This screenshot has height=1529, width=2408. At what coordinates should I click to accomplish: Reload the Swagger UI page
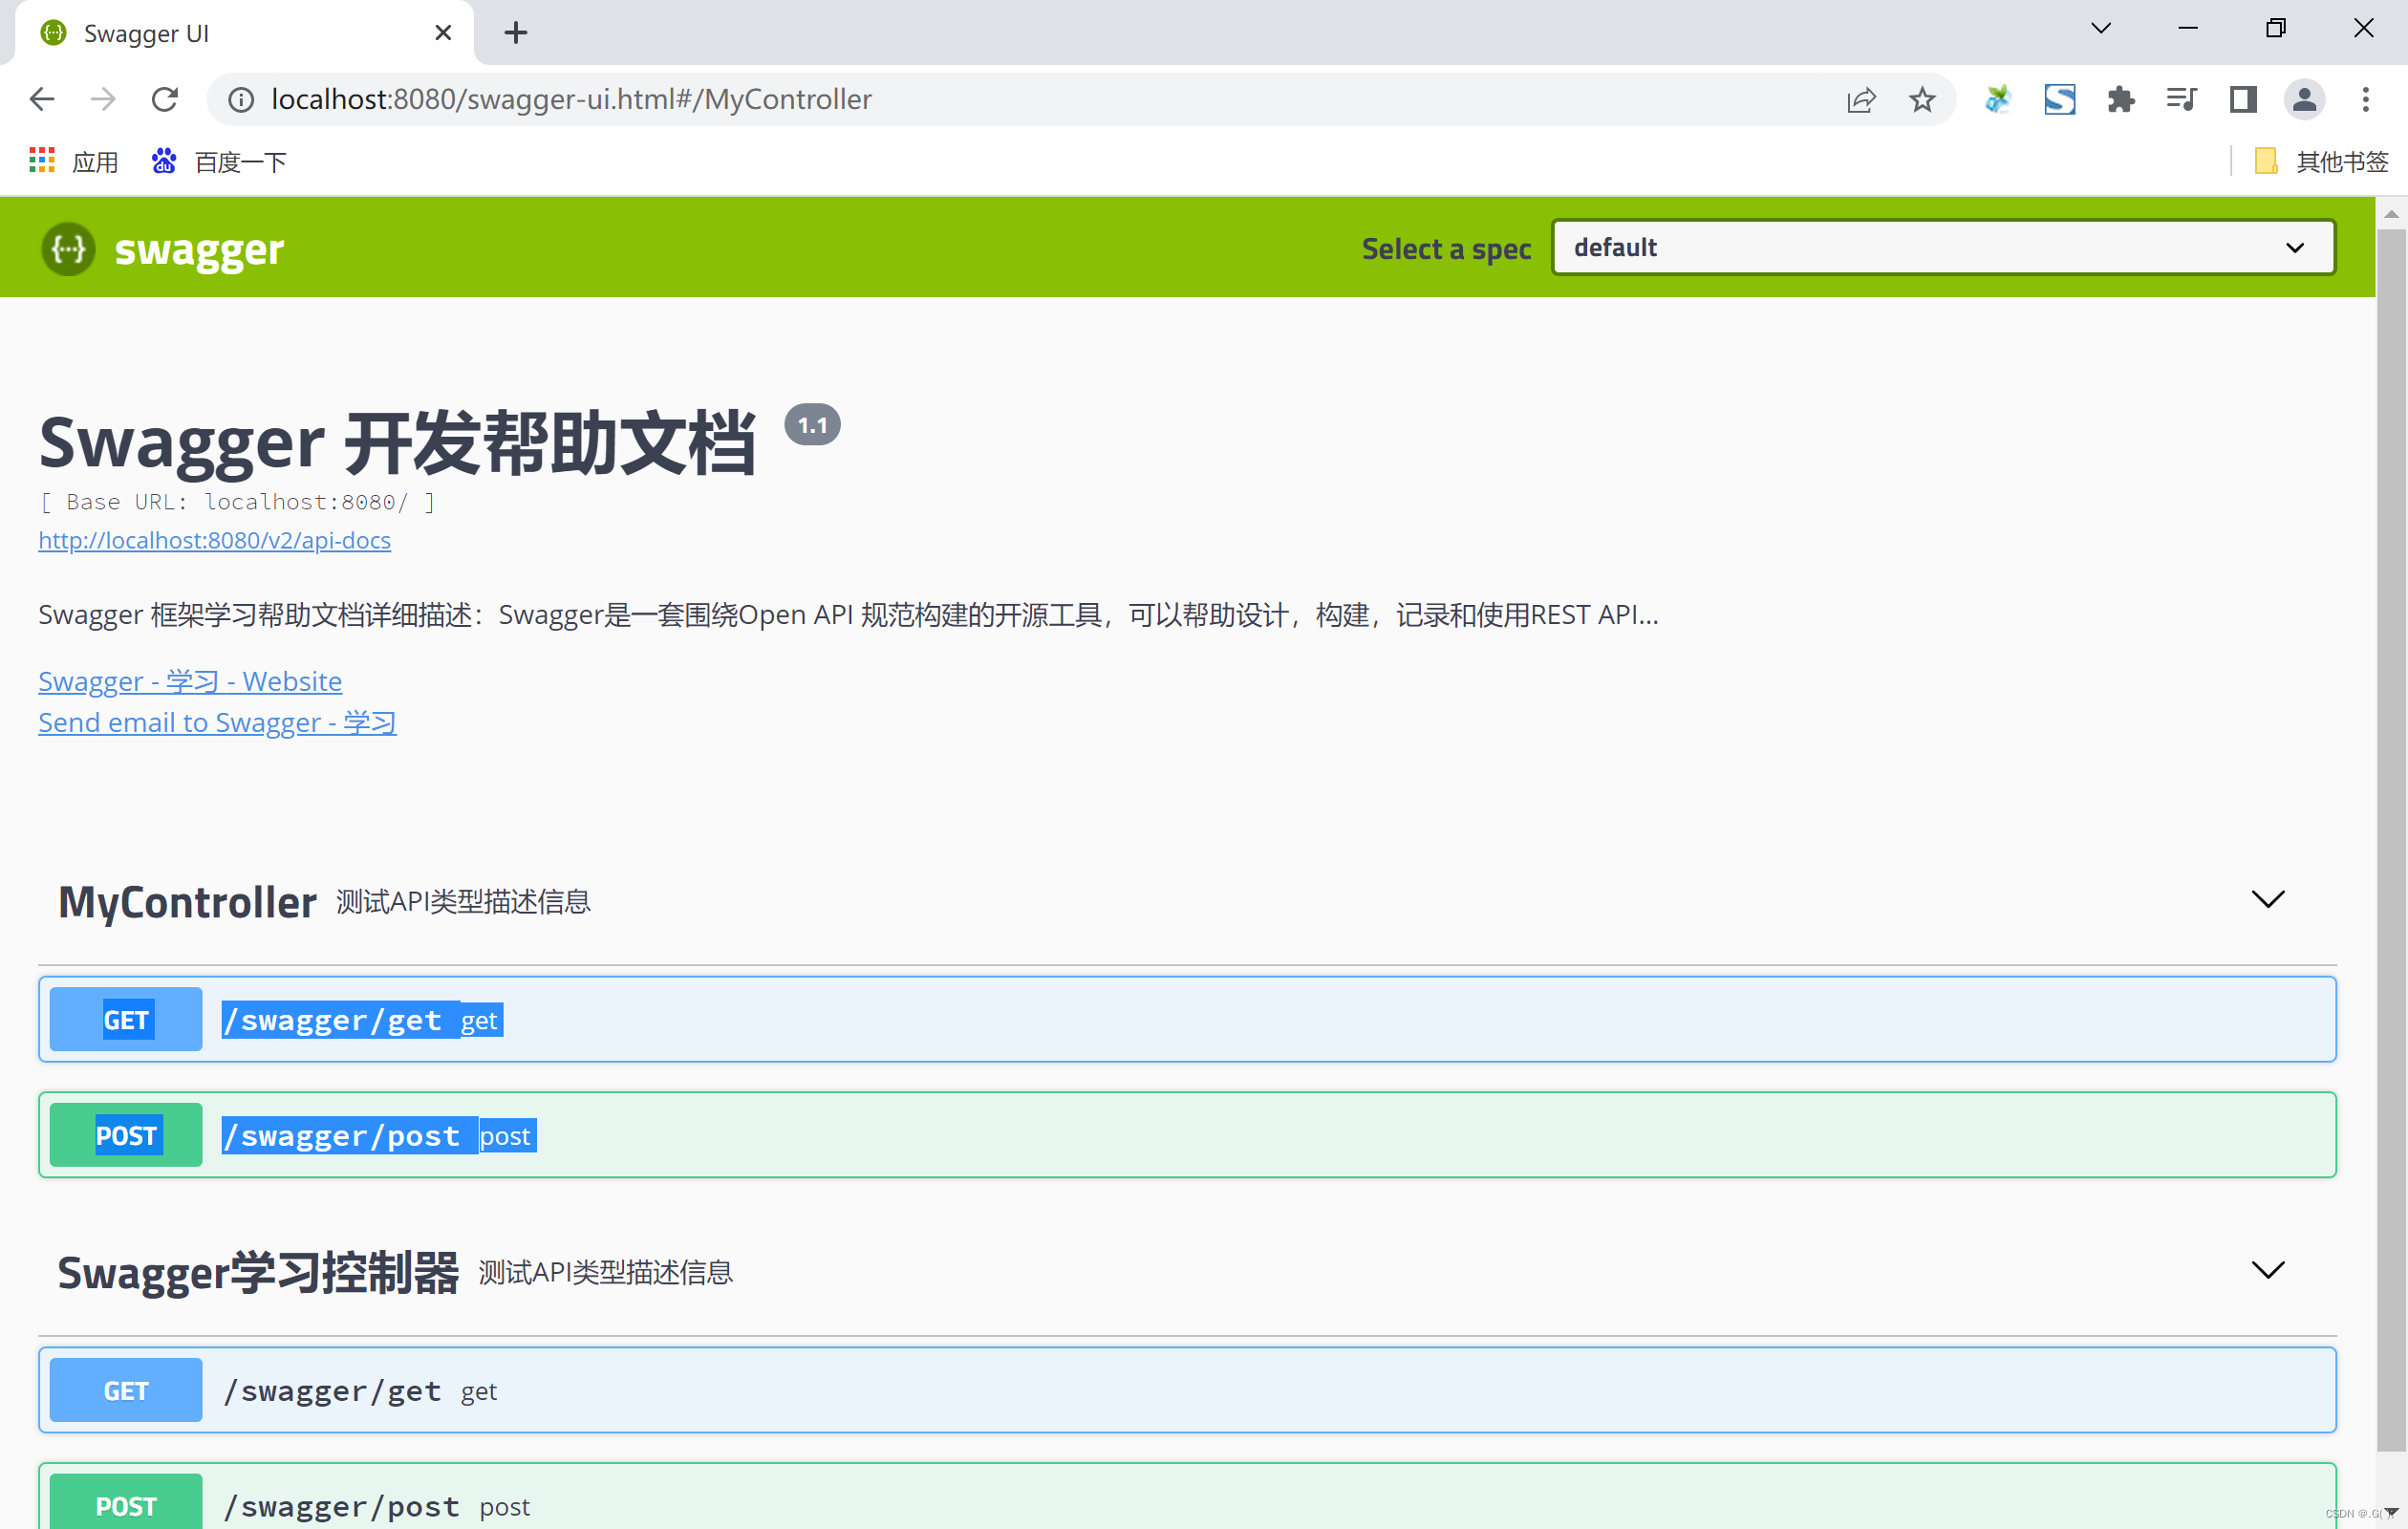pos(165,99)
